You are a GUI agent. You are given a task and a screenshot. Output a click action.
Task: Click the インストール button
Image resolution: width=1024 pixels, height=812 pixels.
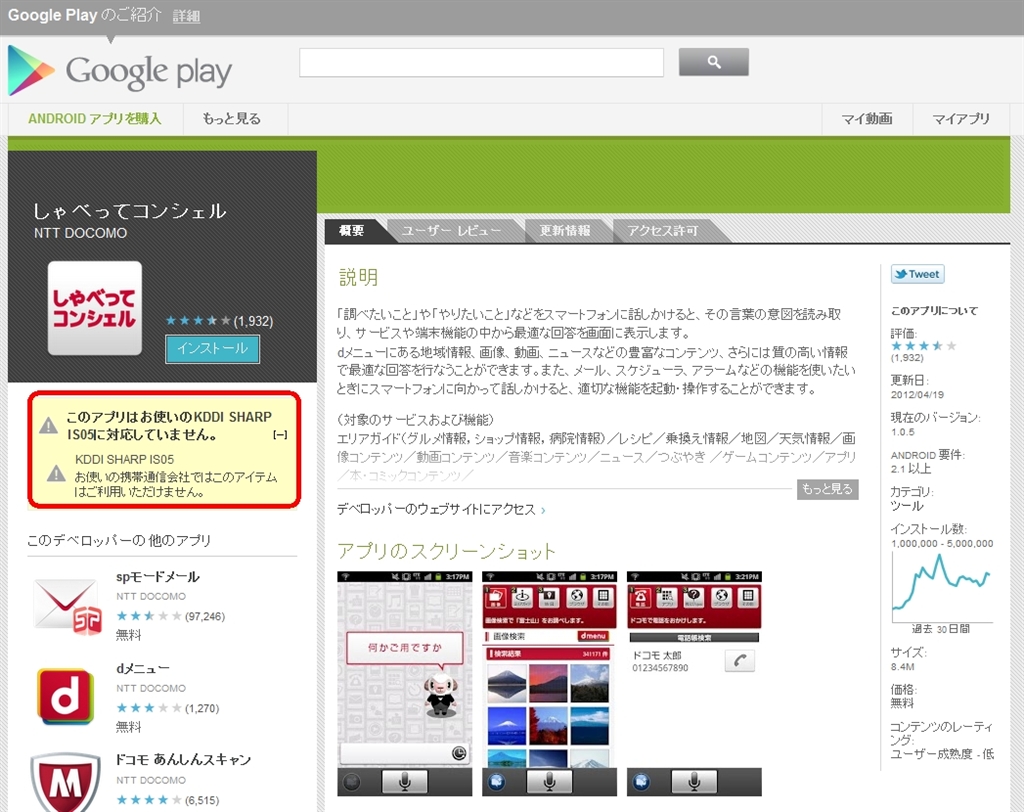click(212, 349)
